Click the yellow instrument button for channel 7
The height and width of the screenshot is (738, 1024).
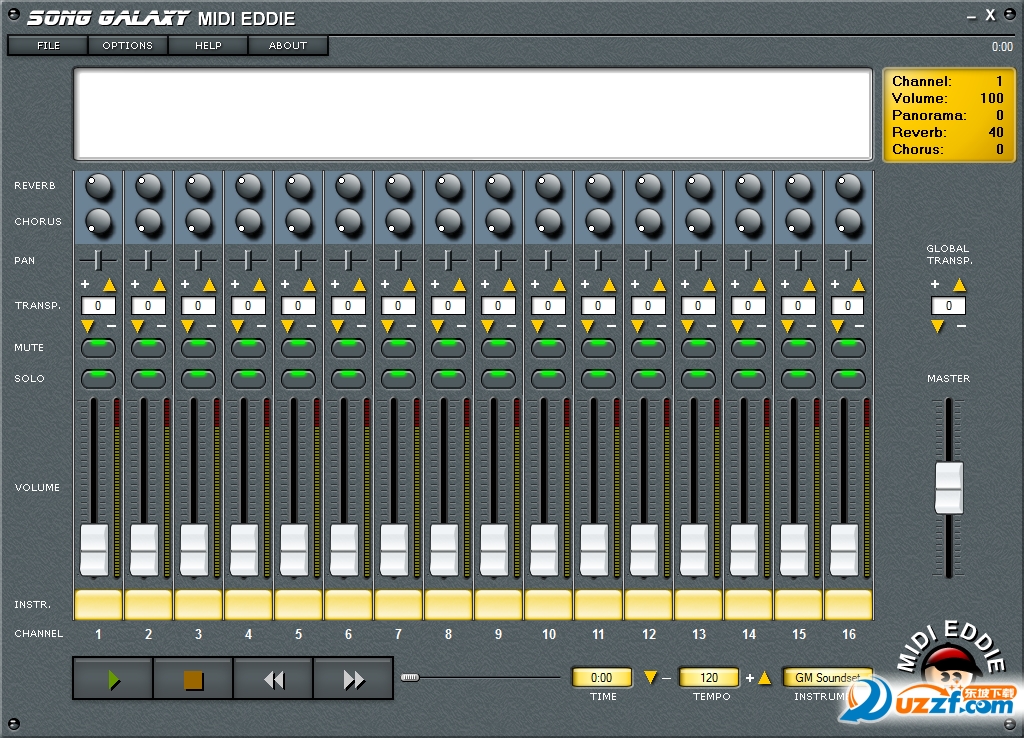click(x=398, y=604)
